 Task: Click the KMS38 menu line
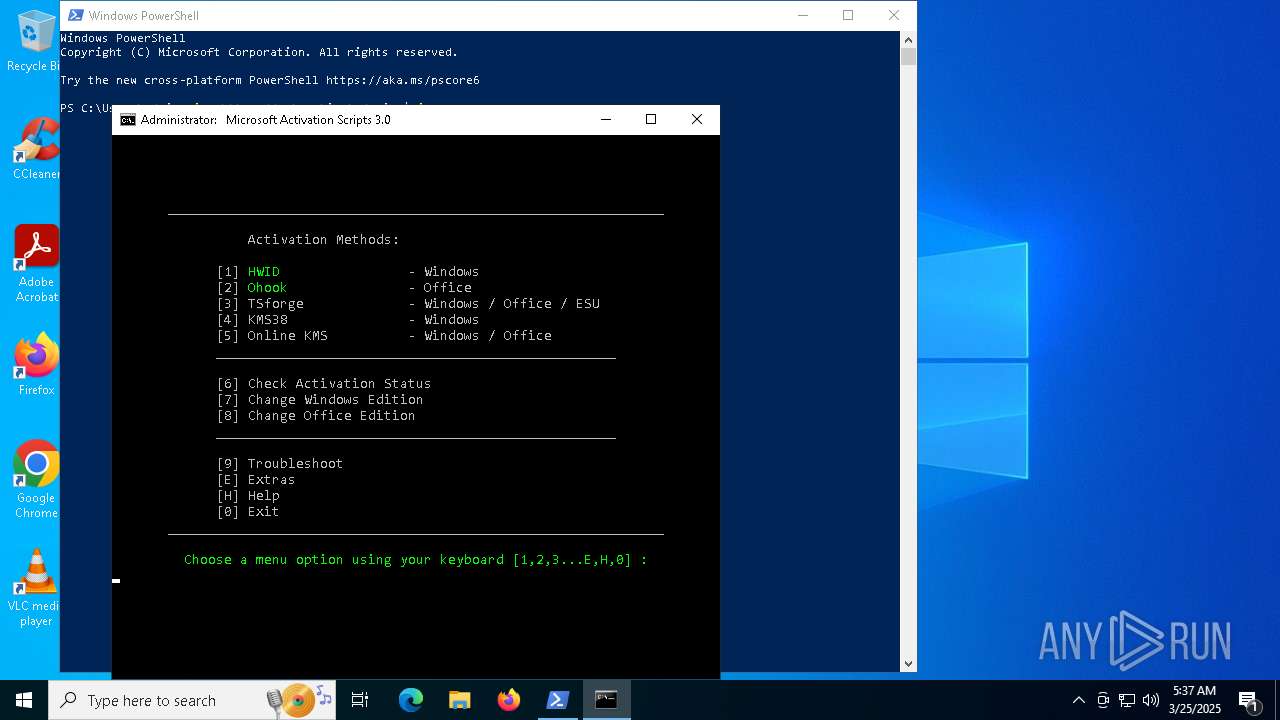[x=348, y=320]
